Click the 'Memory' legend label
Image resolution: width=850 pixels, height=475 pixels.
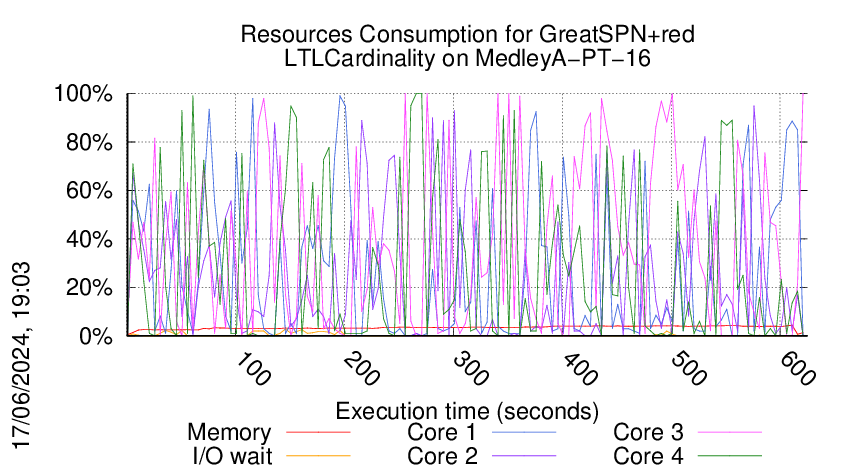pos(229,433)
